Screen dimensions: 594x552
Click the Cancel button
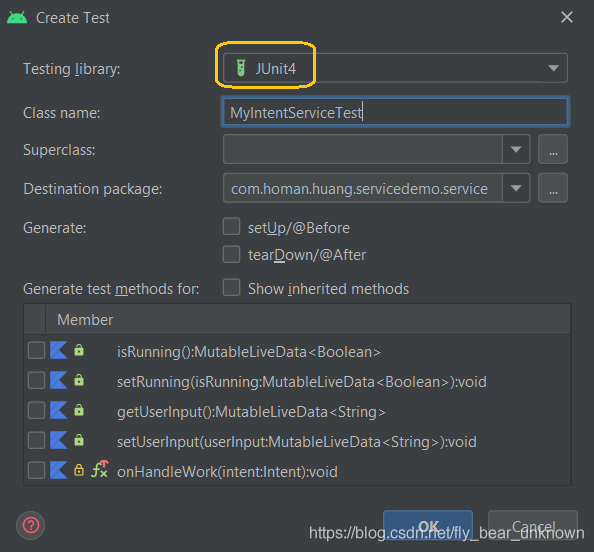click(x=533, y=525)
